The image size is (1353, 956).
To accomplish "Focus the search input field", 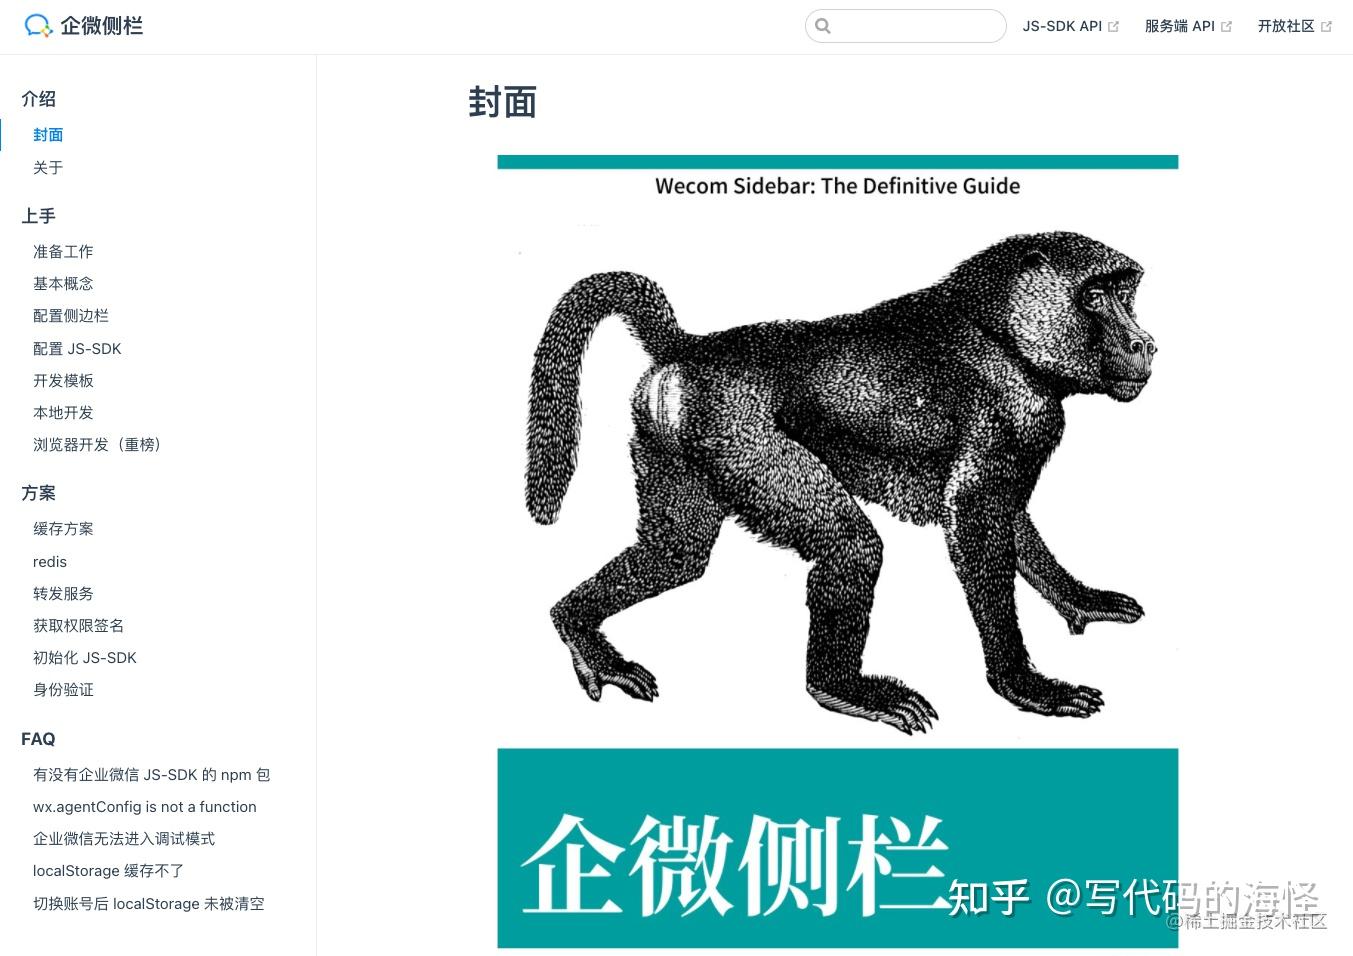I will click(x=905, y=26).
